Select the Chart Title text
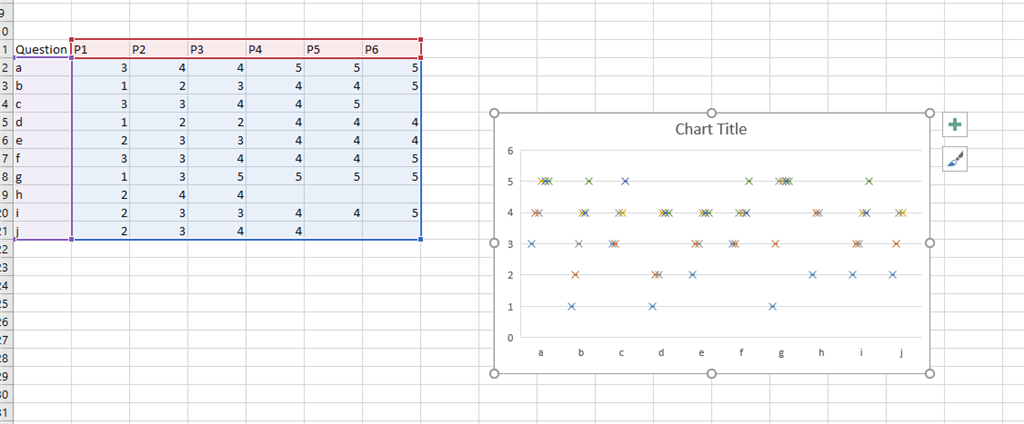Viewport: 1024px width, 424px height. pos(711,129)
